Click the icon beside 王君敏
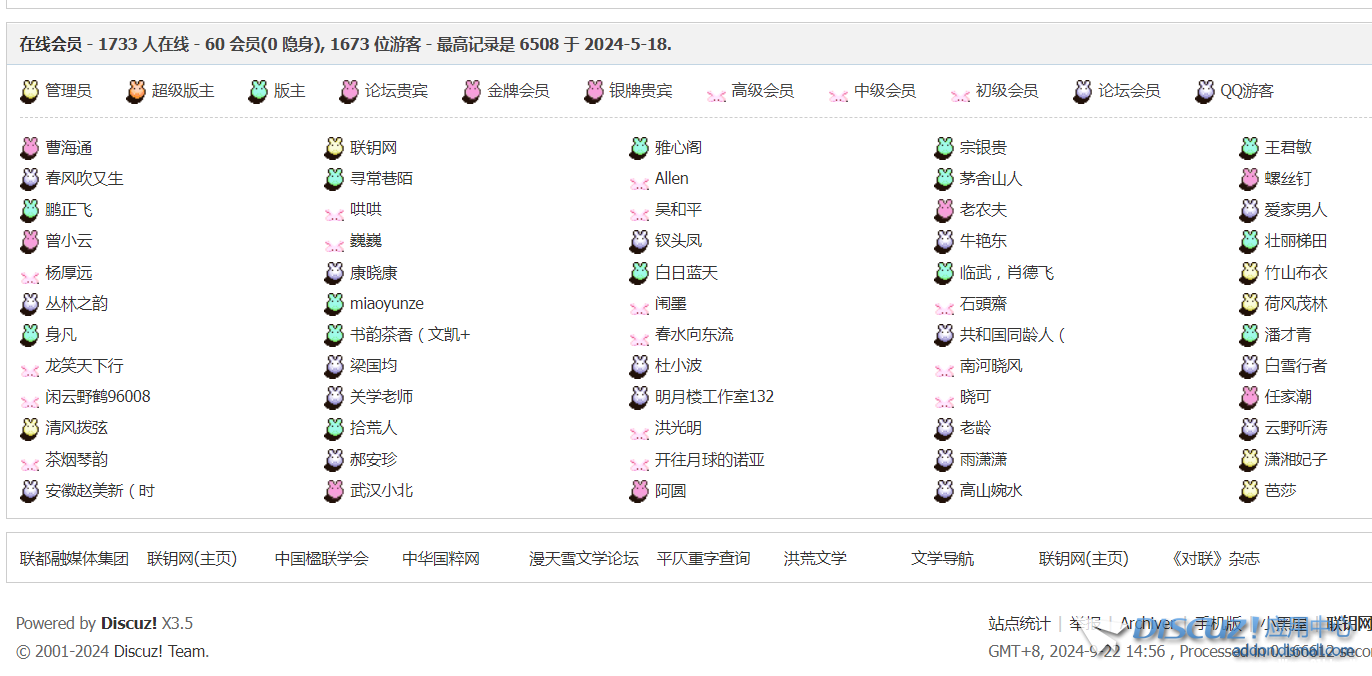The image size is (1372, 676). point(1249,148)
